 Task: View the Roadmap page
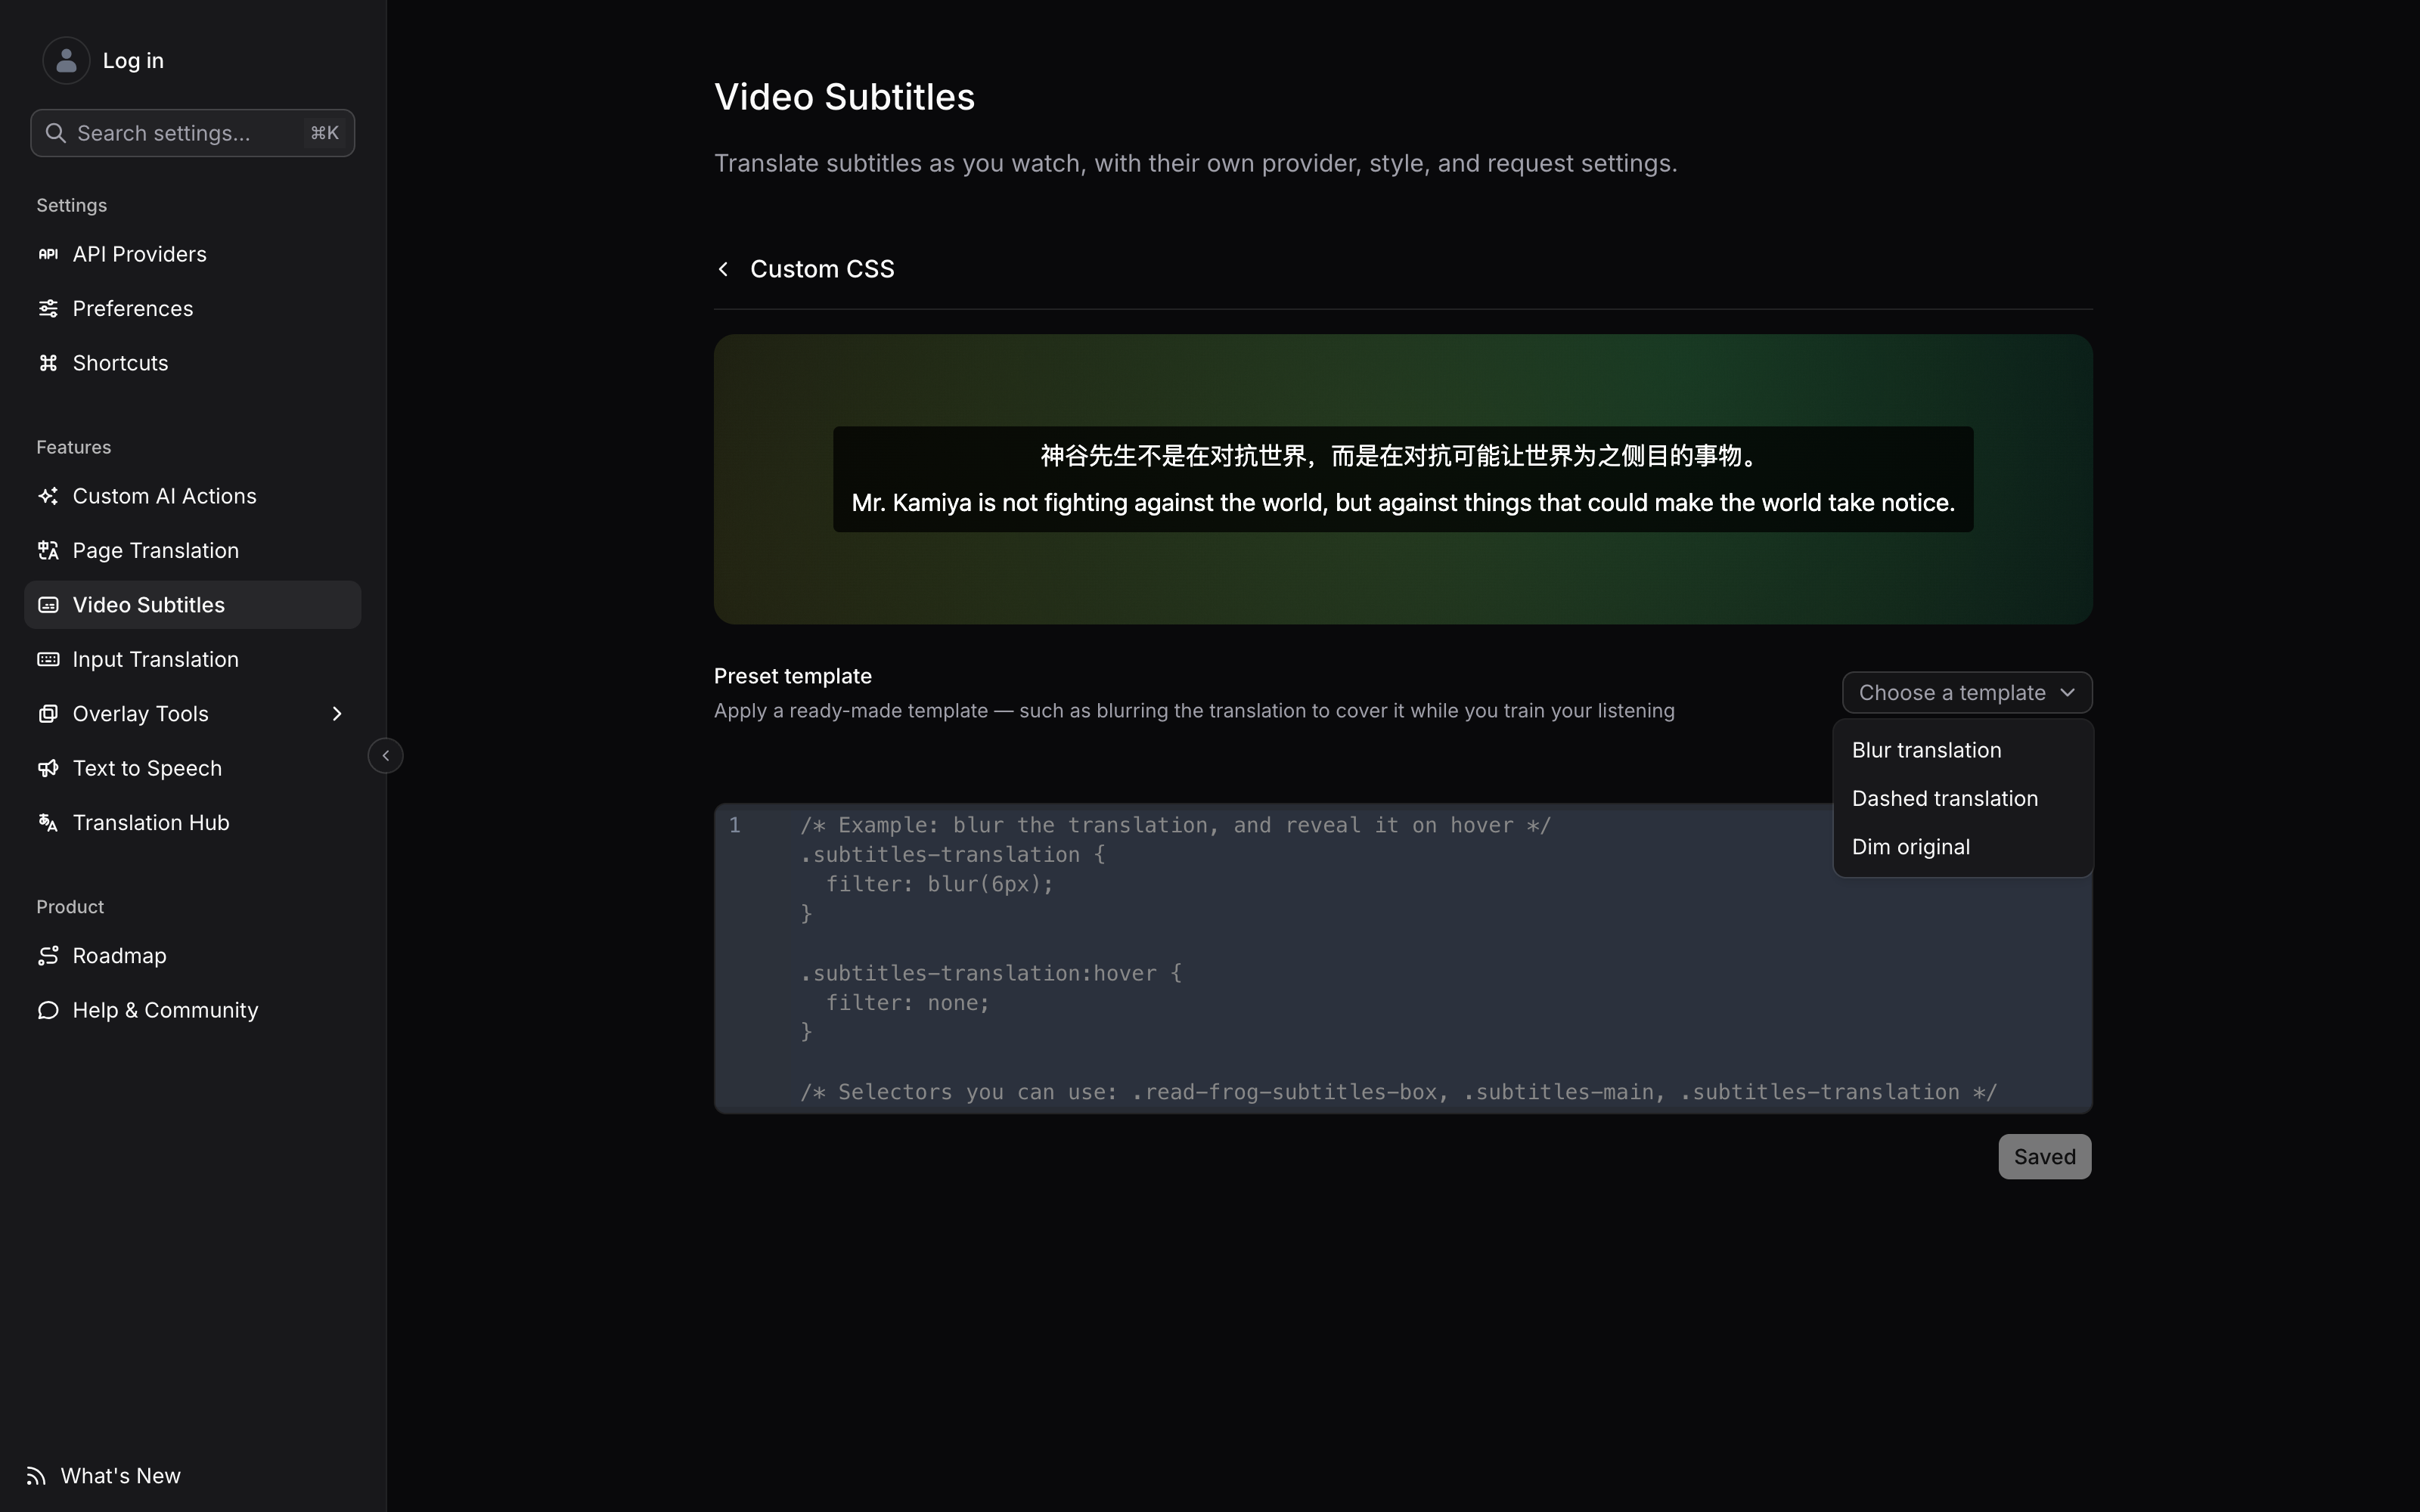193,956
